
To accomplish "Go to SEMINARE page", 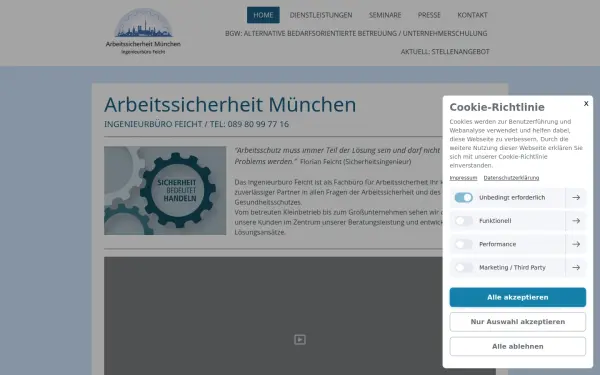I will pyautogui.click(x=385, y=15).
